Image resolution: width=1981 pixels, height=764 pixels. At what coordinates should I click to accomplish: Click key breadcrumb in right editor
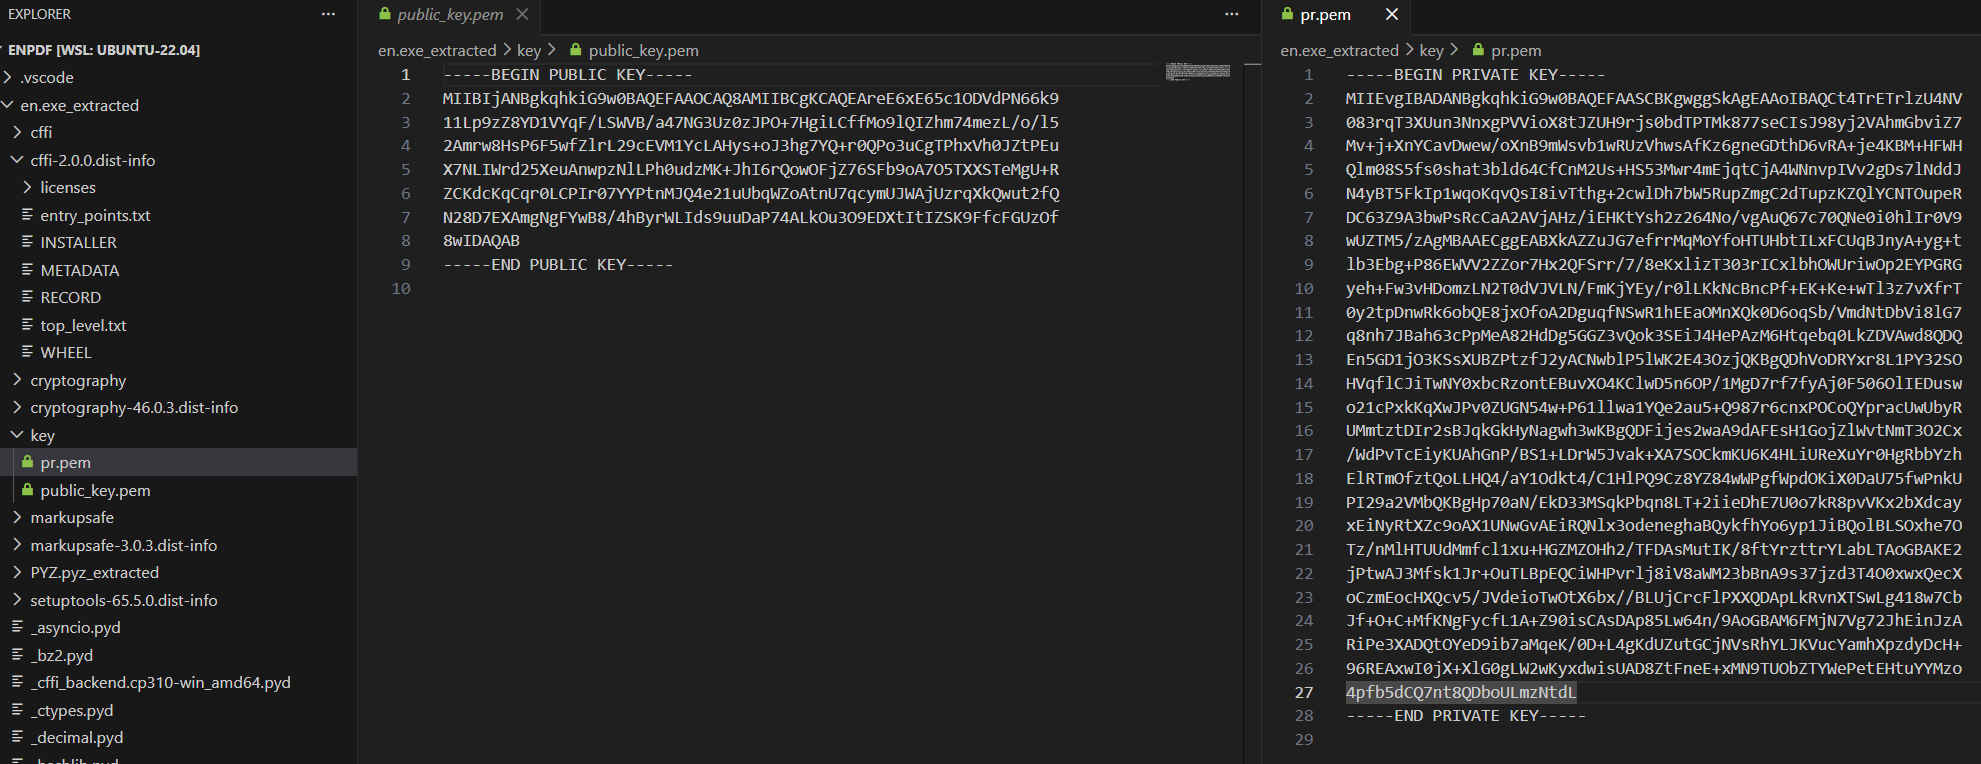(1431, 50)
